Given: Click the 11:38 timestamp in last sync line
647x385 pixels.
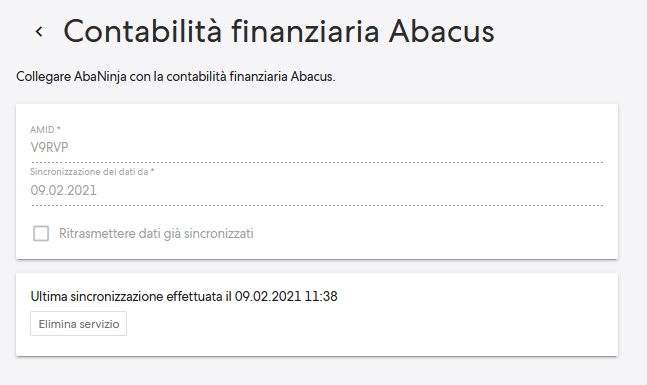Looking at the screenshot, I should tap(321, 296).
